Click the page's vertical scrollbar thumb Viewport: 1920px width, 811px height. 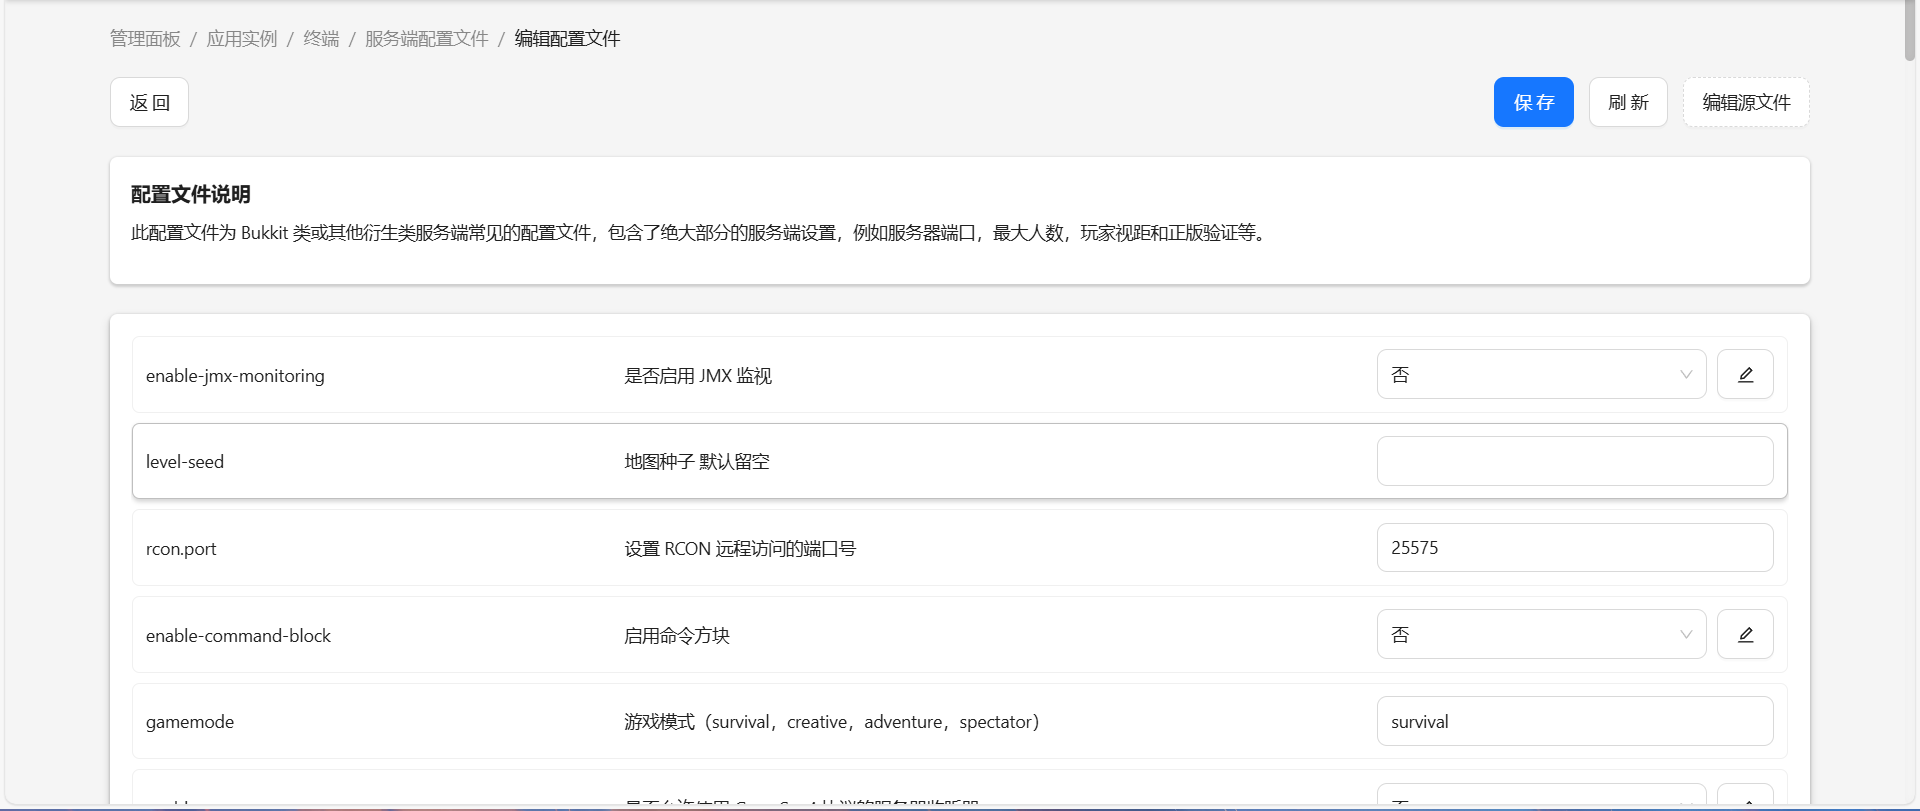[1909, 32]
